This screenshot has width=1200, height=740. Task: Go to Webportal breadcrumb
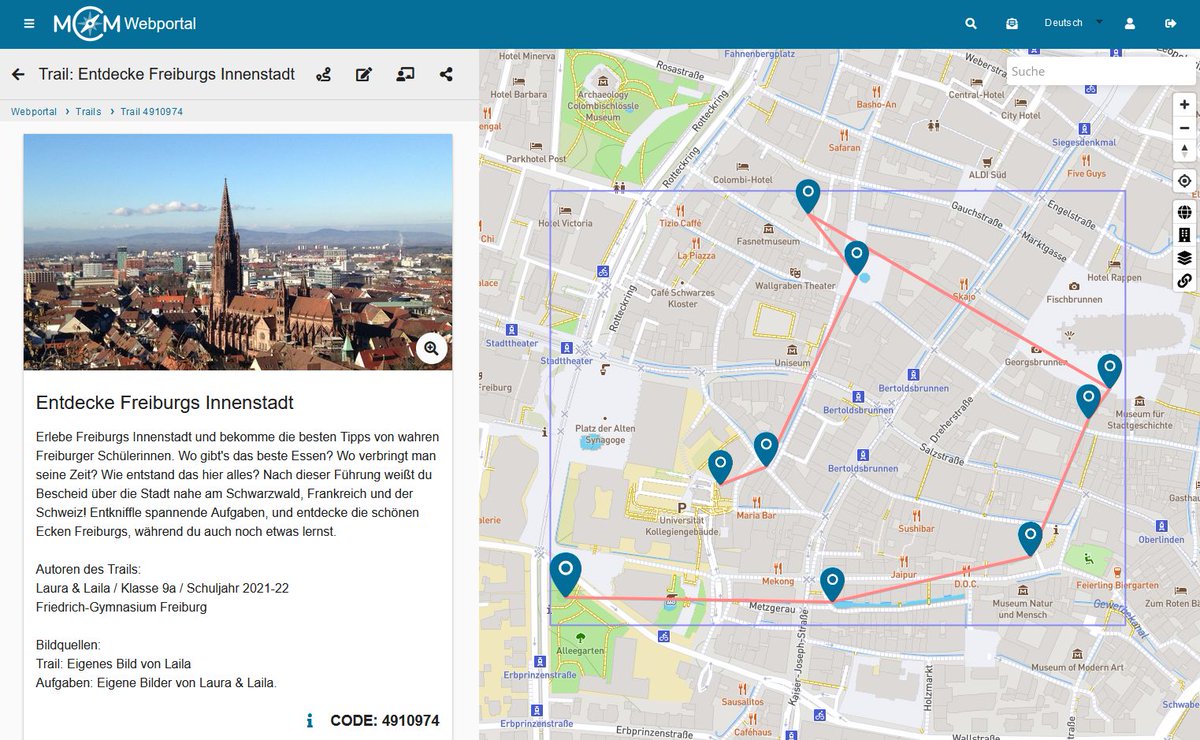34,112
